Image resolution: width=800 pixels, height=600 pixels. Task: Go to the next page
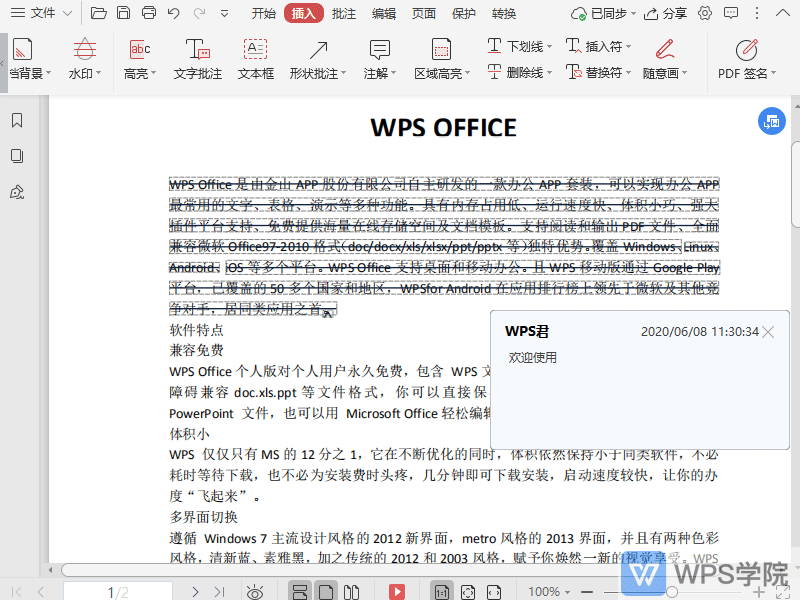coord(195,592)
